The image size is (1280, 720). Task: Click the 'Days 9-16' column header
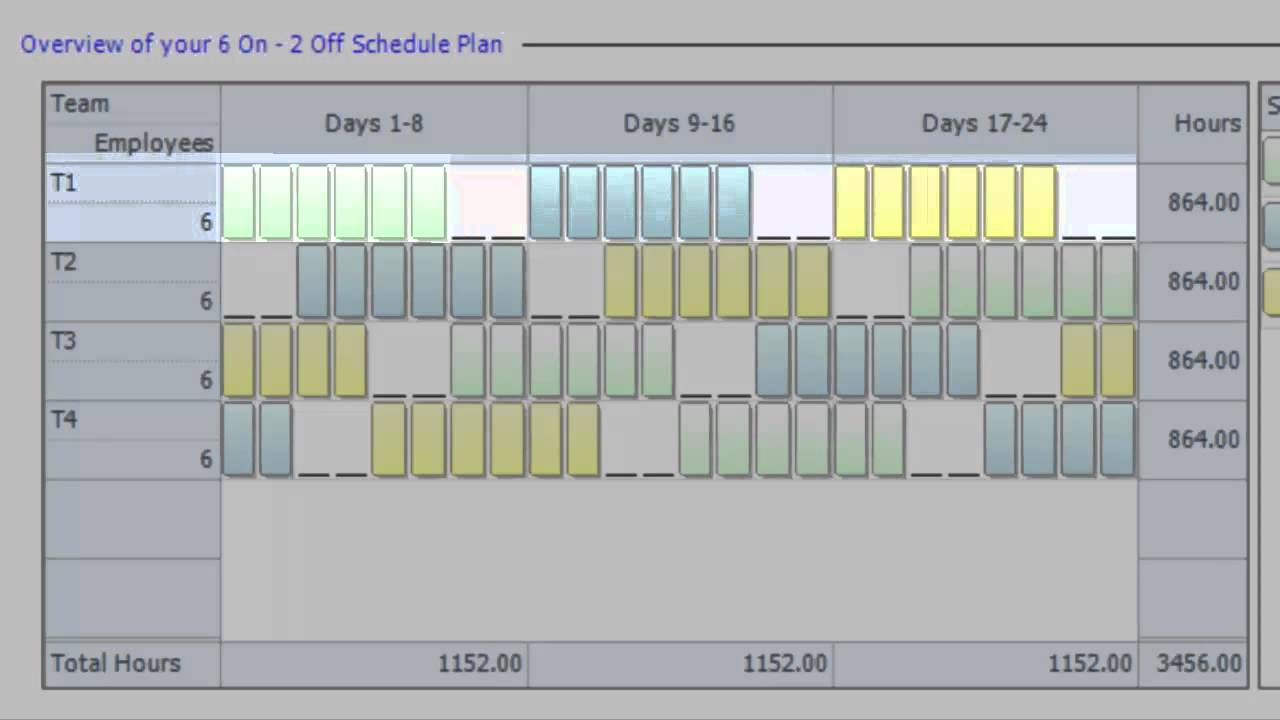pyautogui.click(x=679, y=124)
